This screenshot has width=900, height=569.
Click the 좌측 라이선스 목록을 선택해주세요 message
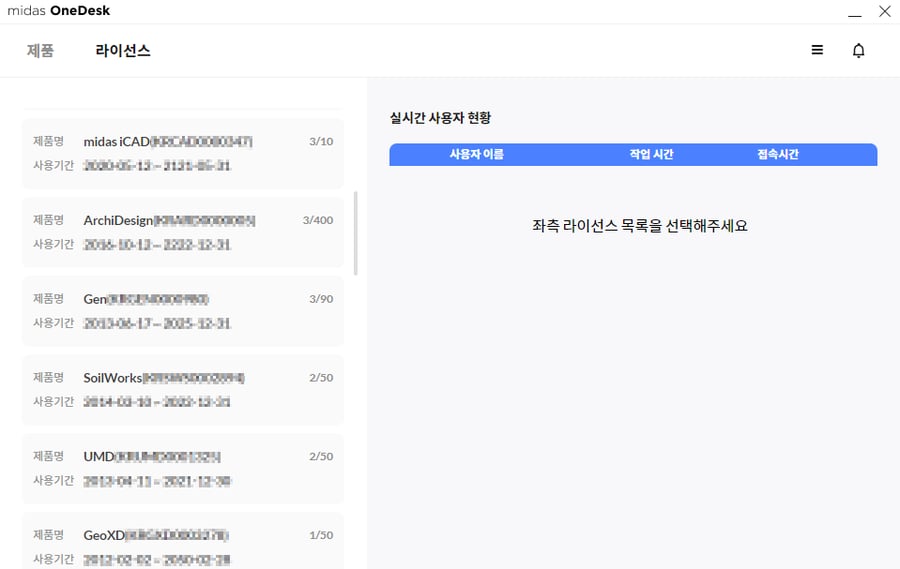coord(640,226)
